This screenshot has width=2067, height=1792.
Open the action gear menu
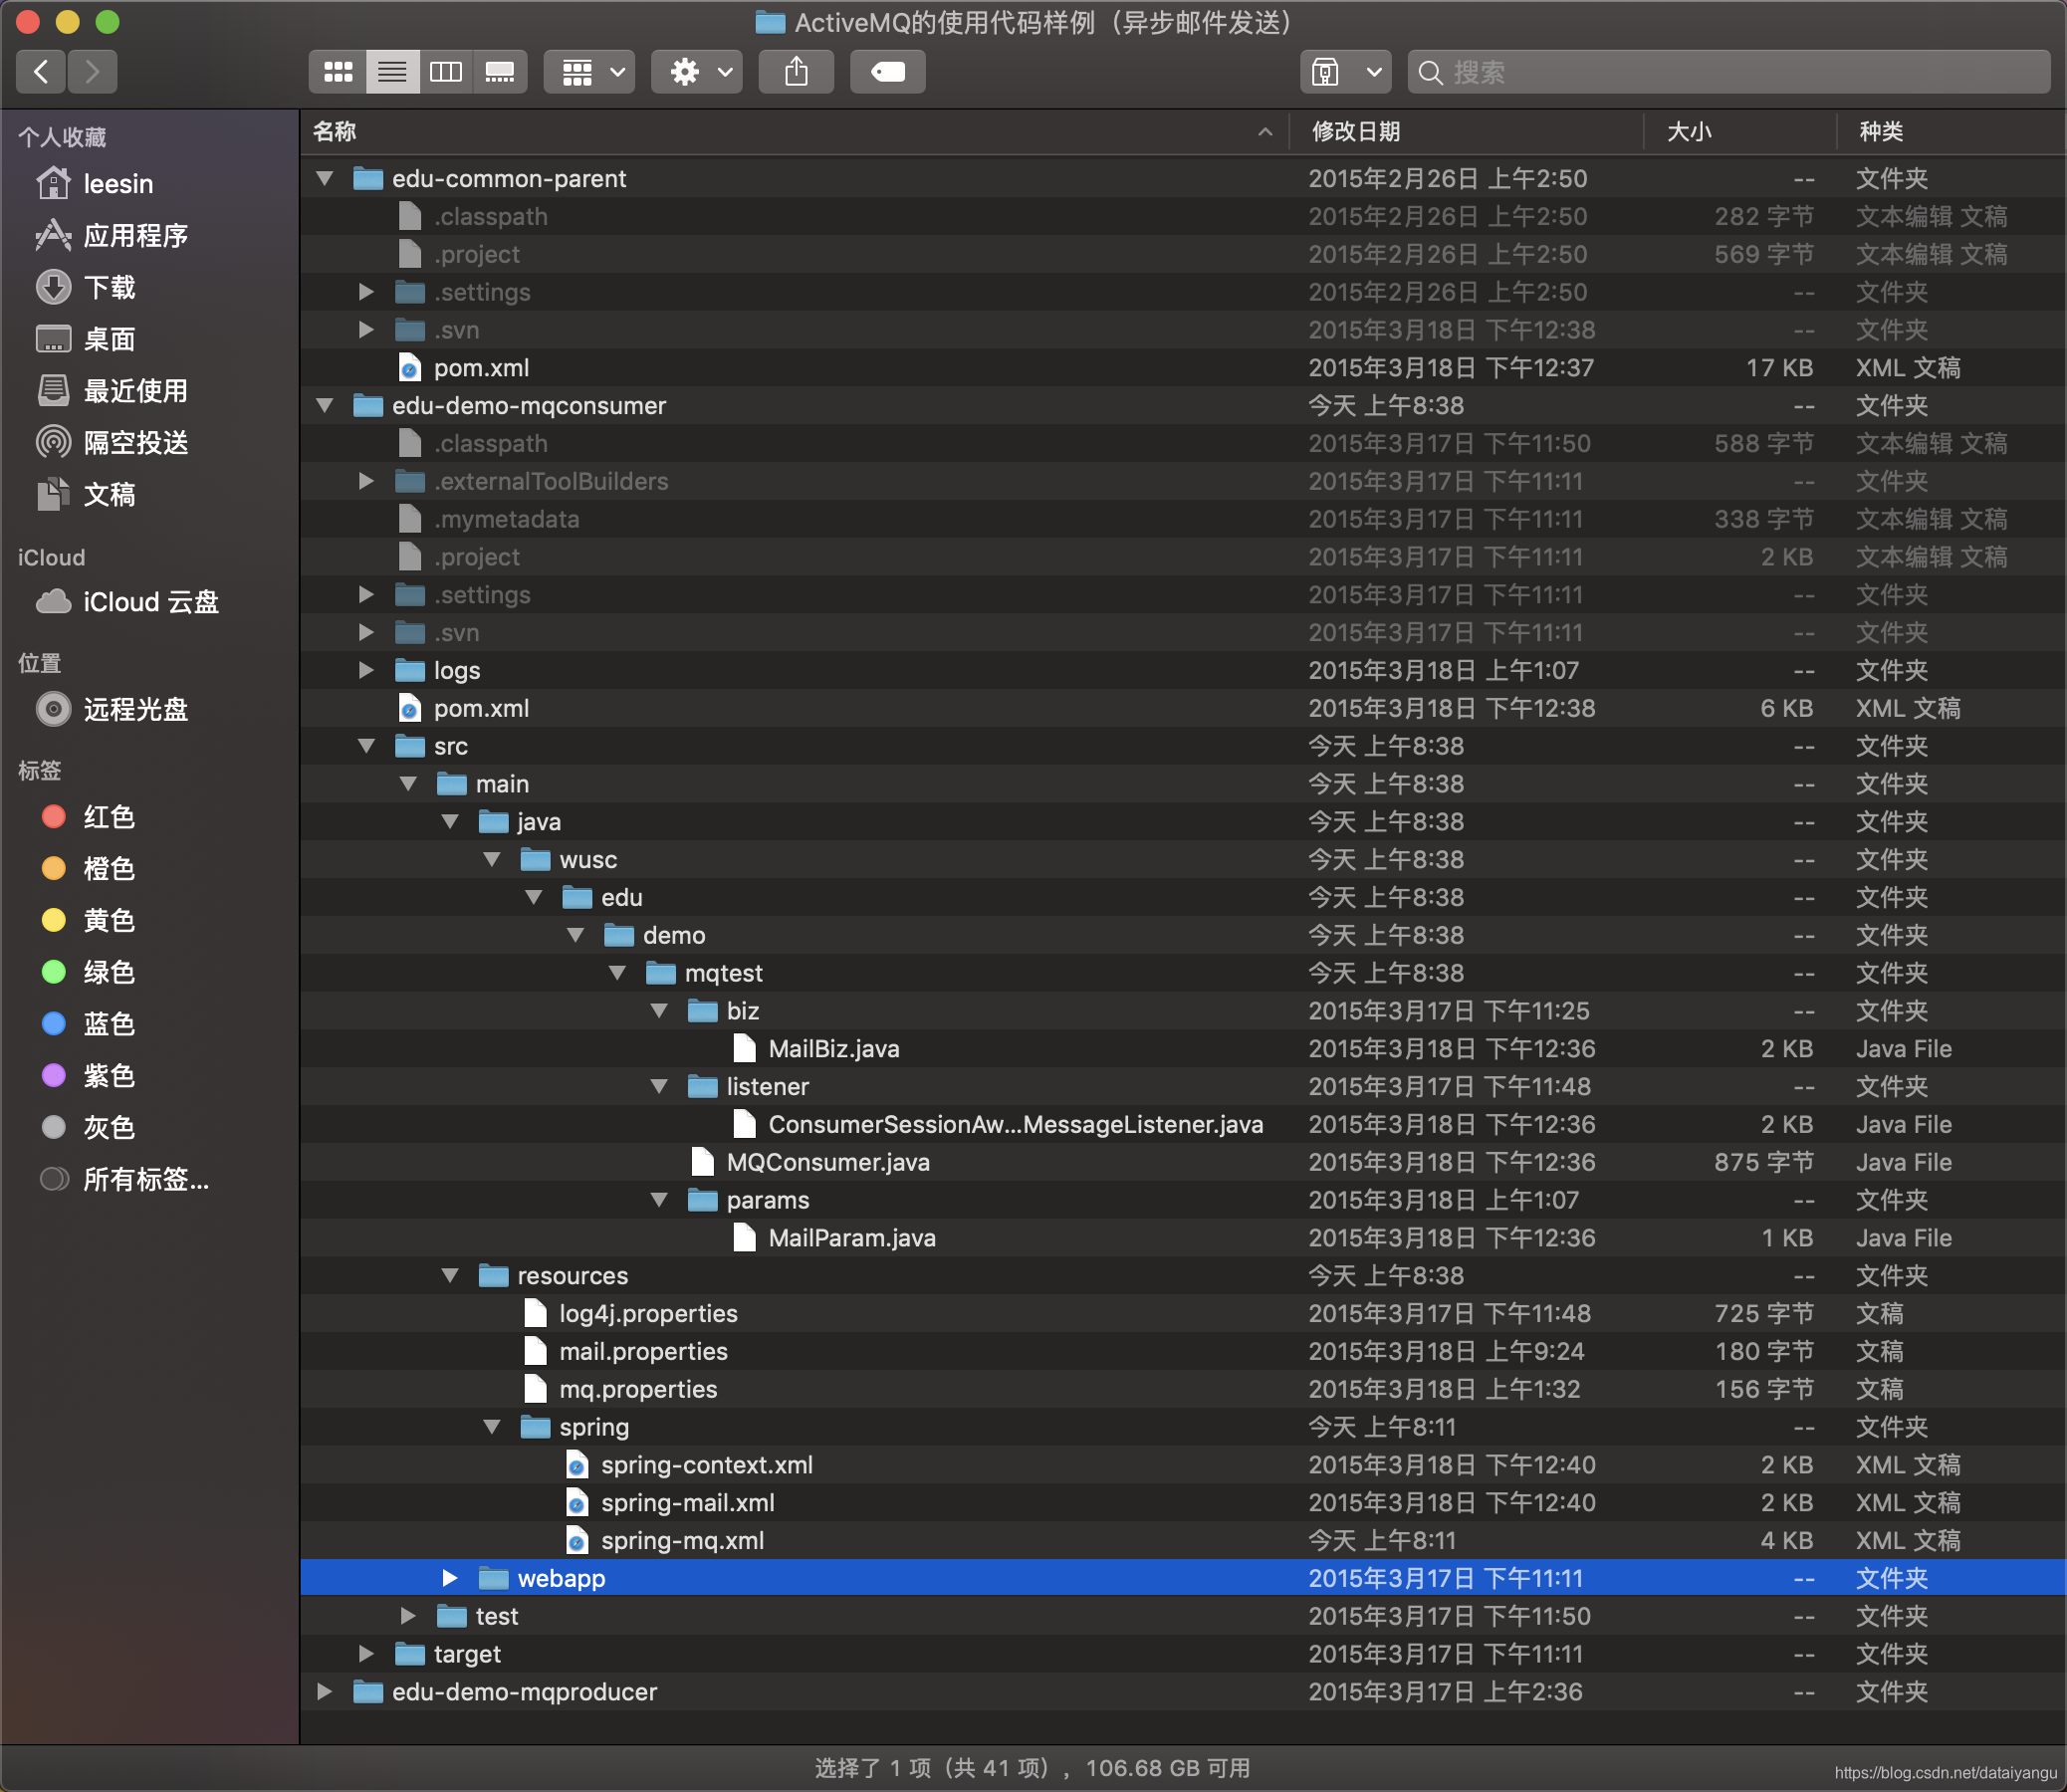698,72
